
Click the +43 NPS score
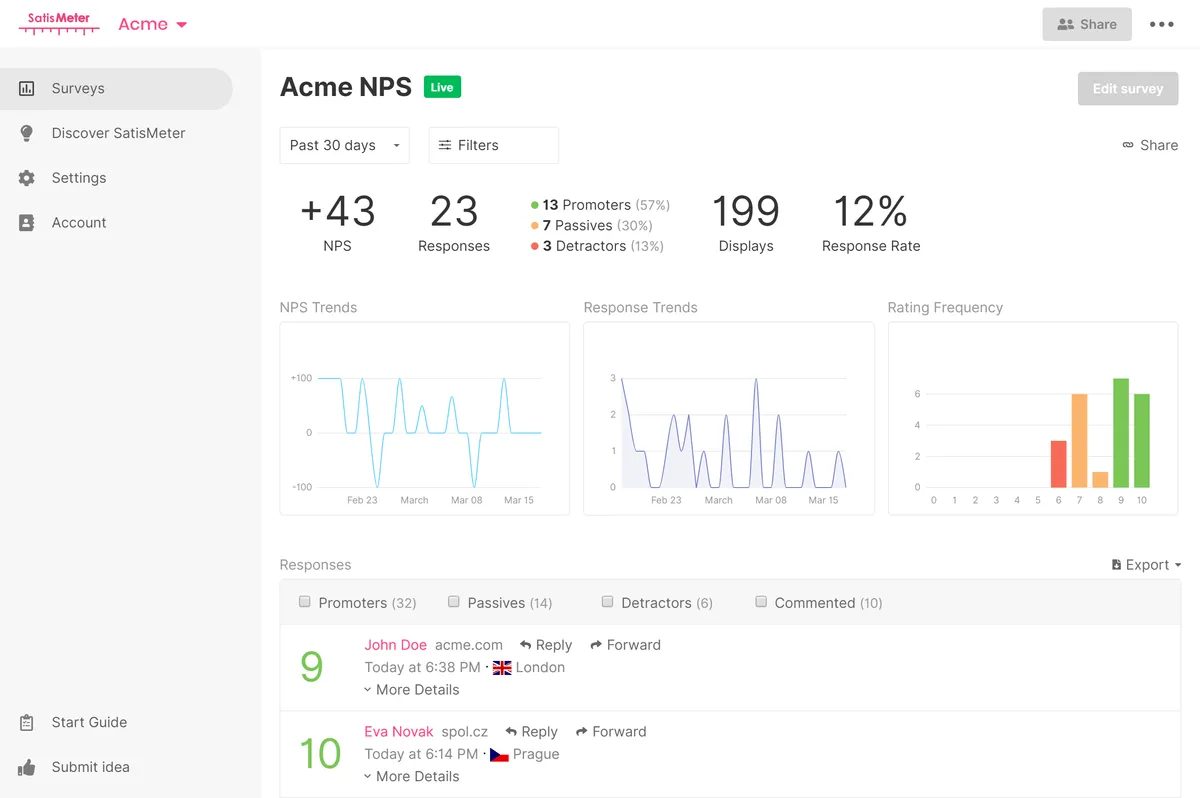337,211
